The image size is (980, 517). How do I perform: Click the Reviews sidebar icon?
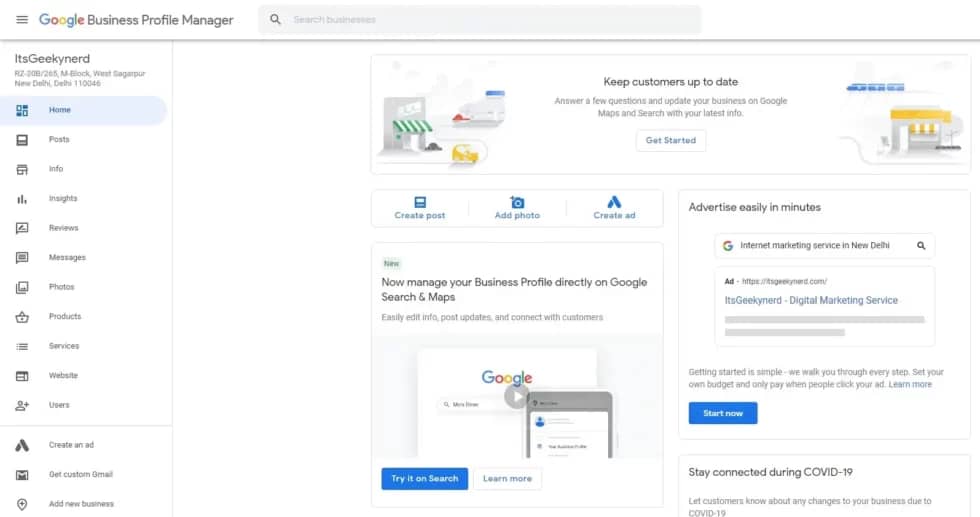tap(22, 228)
